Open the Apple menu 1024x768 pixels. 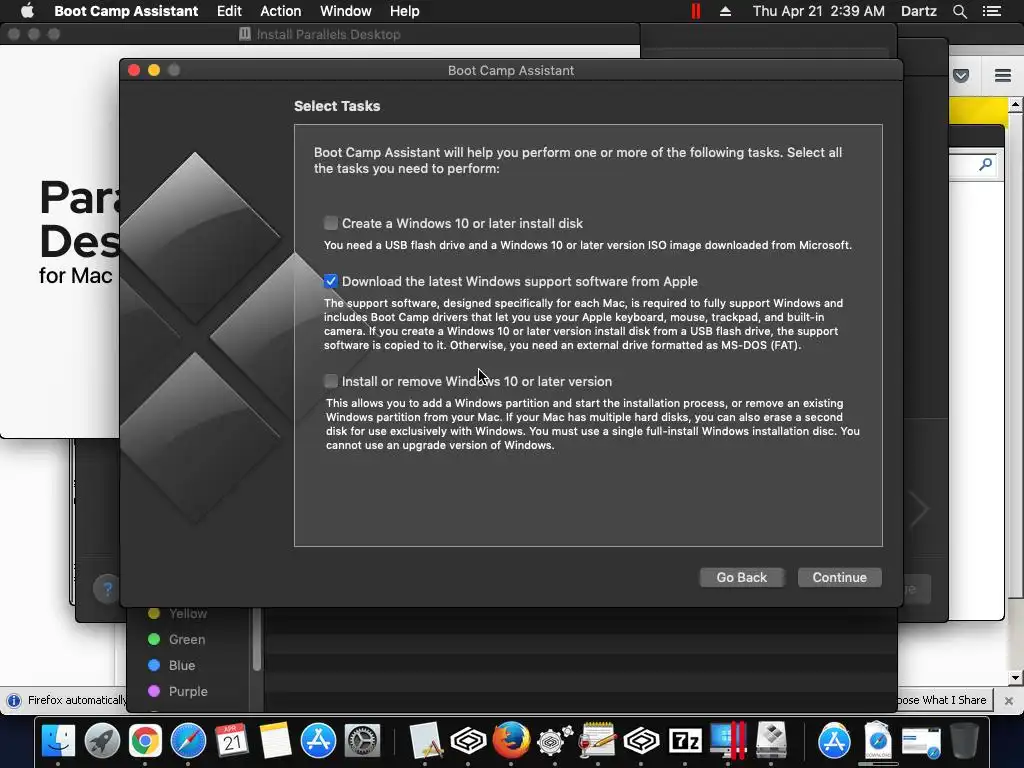tap(27, 11)
